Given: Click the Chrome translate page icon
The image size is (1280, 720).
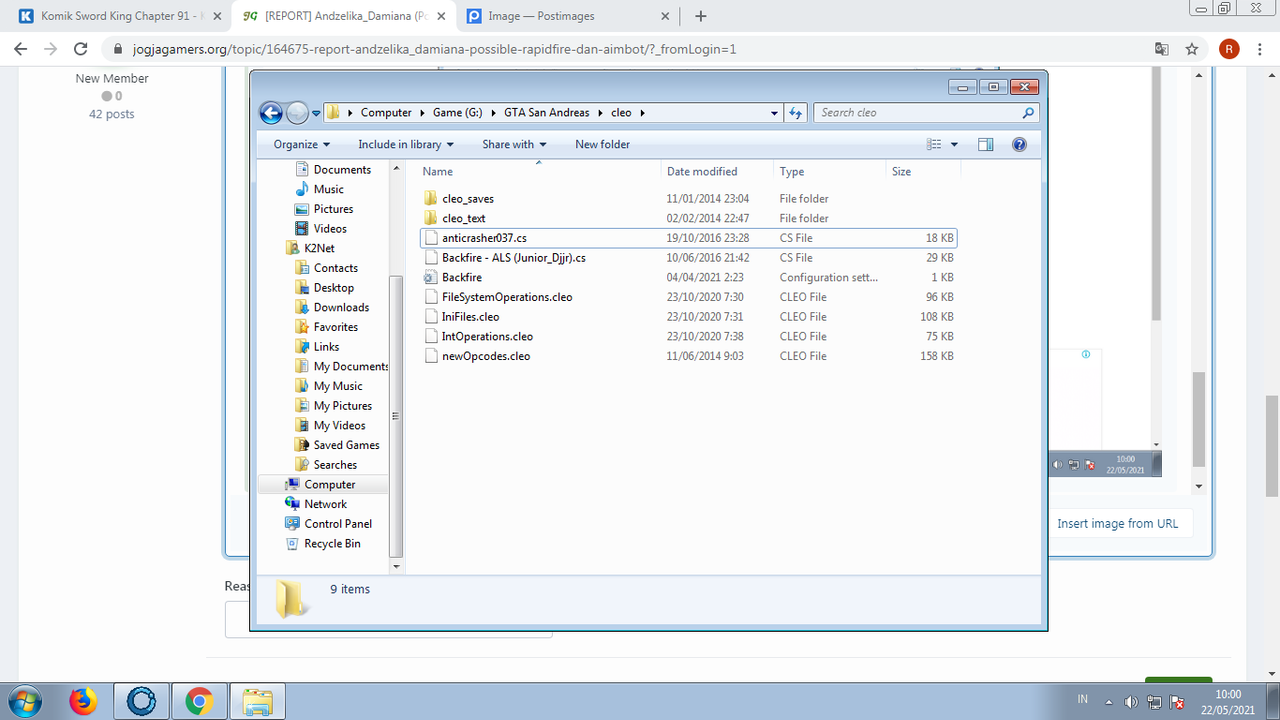Looking at the screenshot, I should click(1161, 49).
